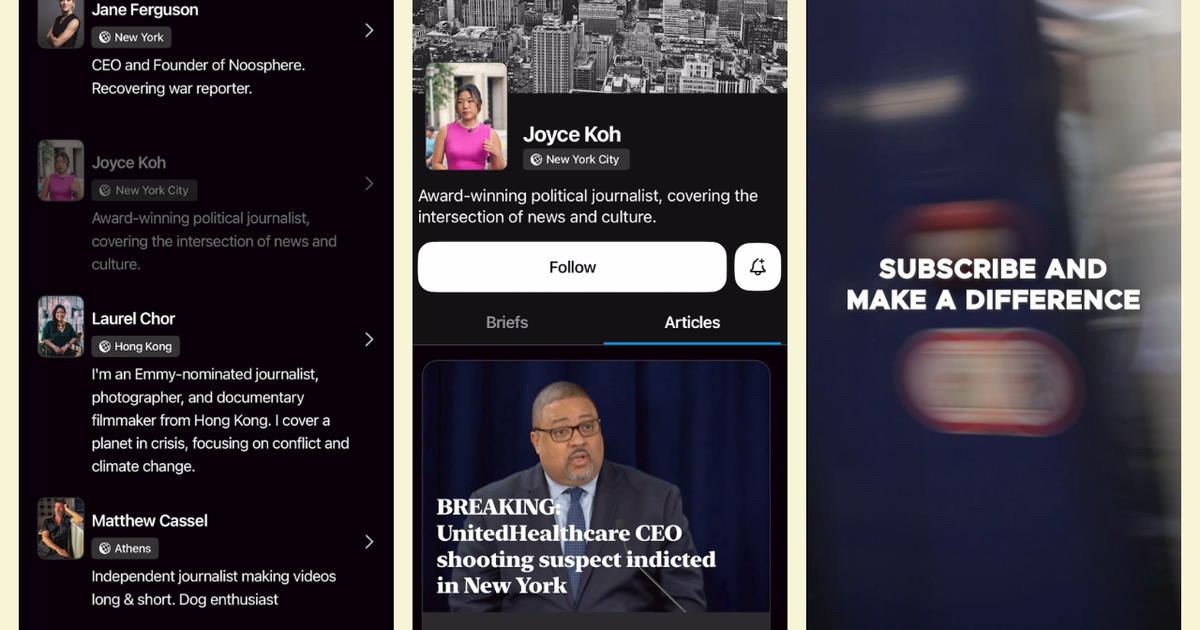The image size is (1200, 630).
Task: Click the Joyce Koh profile heading
Action: (572, 134)
